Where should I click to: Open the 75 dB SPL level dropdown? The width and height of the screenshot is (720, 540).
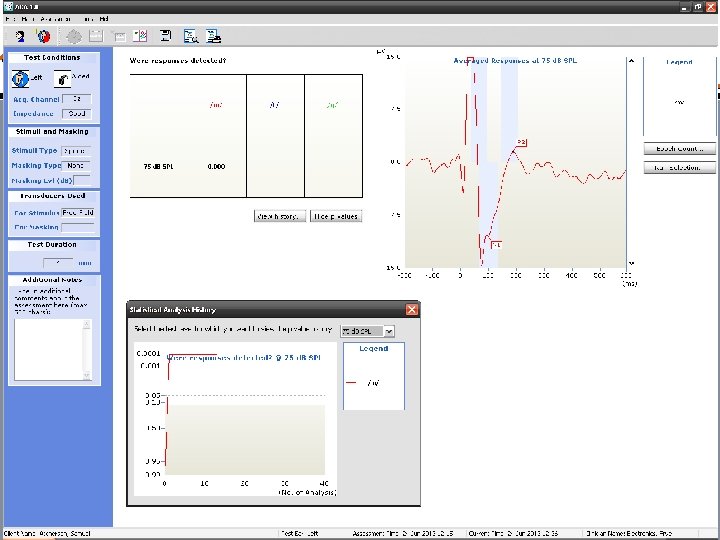click(389, 331)
